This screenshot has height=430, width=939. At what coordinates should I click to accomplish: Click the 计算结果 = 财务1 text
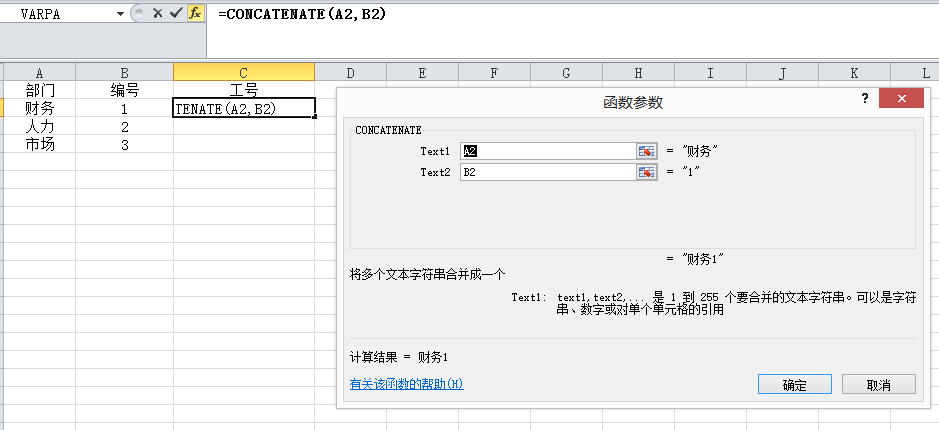click(x=399, y=358)
